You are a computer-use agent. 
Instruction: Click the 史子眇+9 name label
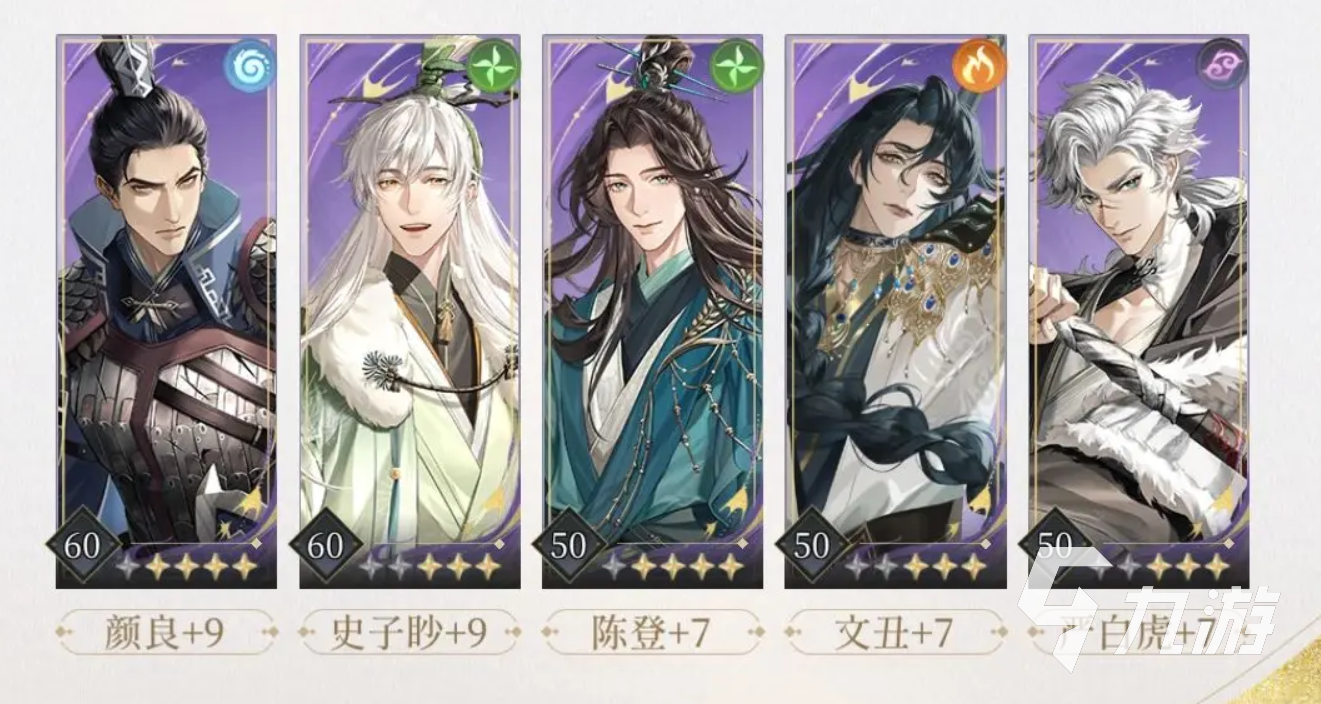(409, 633)
